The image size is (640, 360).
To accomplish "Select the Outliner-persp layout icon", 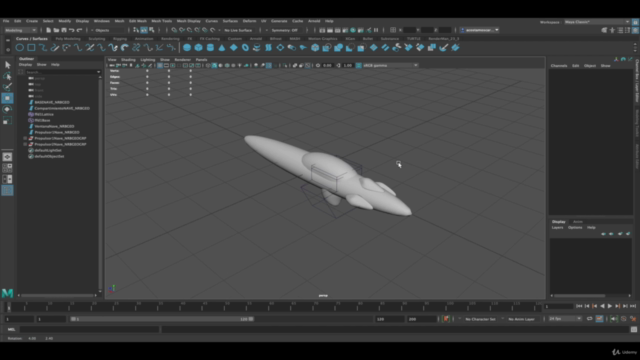I will (7, 190).
